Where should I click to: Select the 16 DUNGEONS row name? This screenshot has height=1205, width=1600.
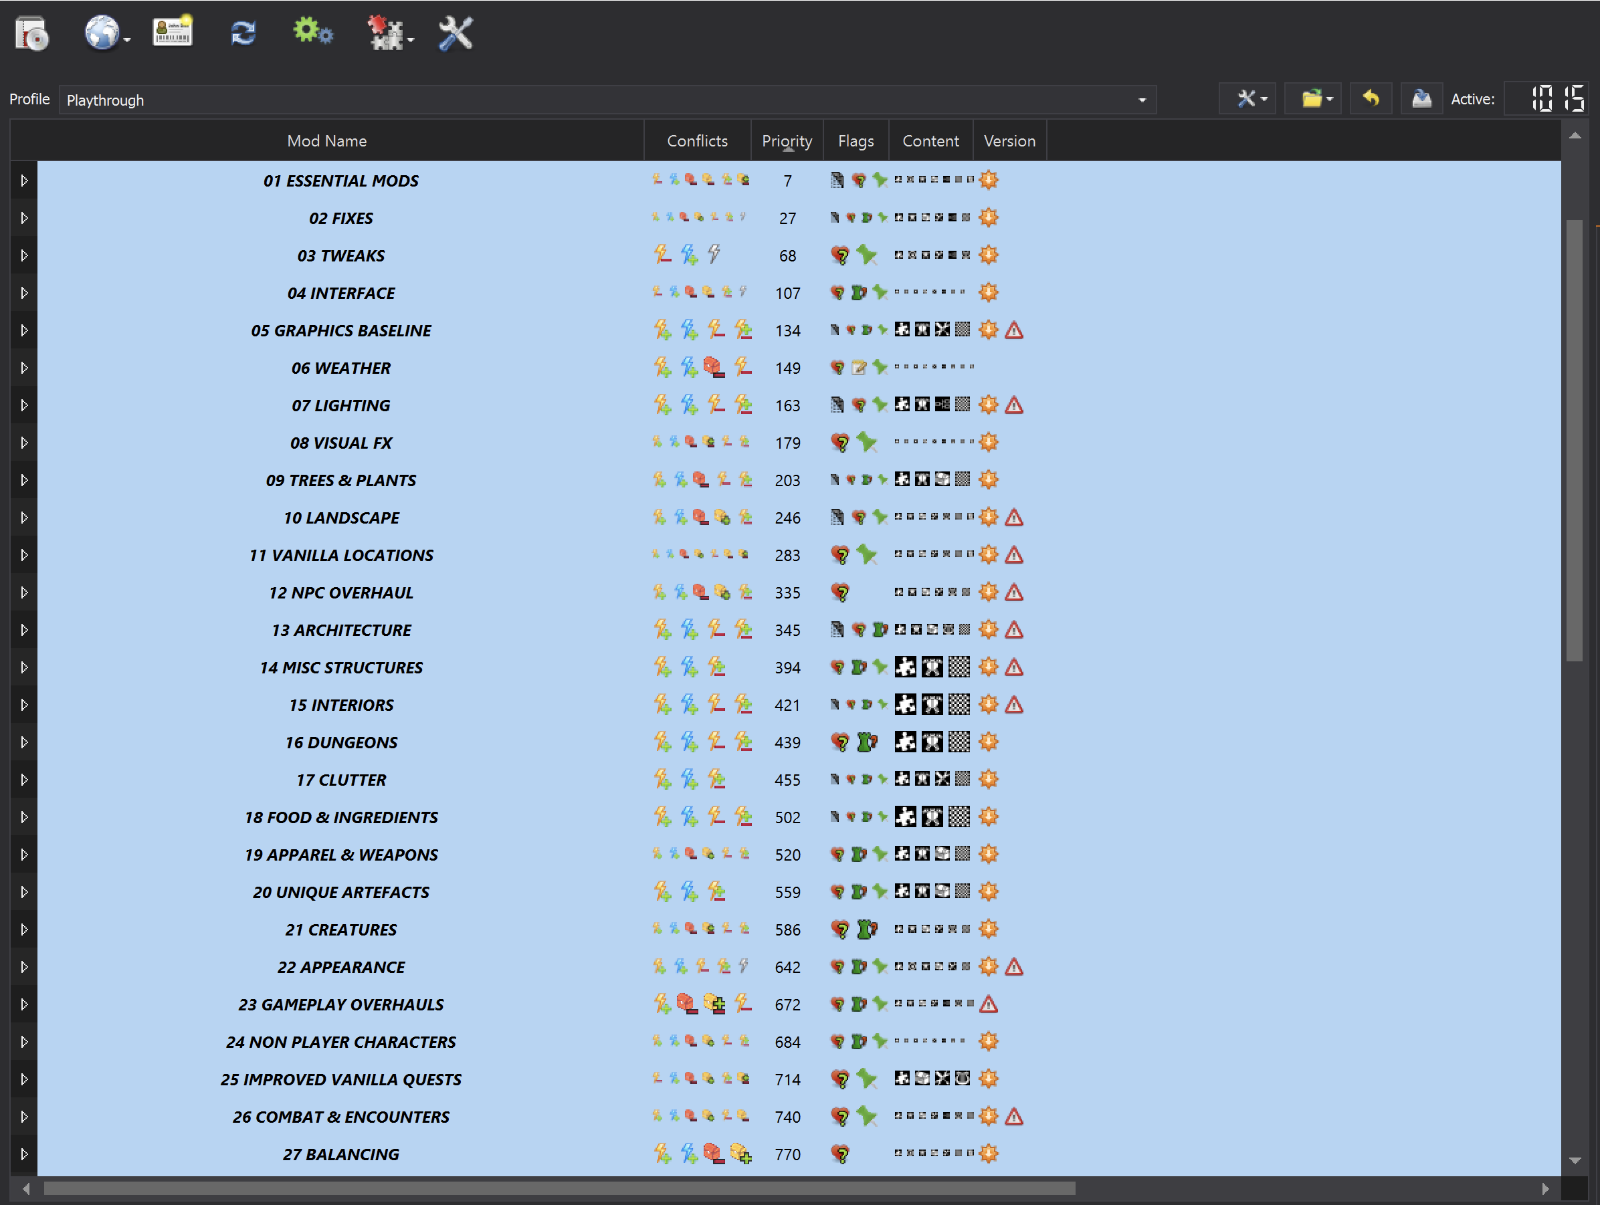[341, 743]
